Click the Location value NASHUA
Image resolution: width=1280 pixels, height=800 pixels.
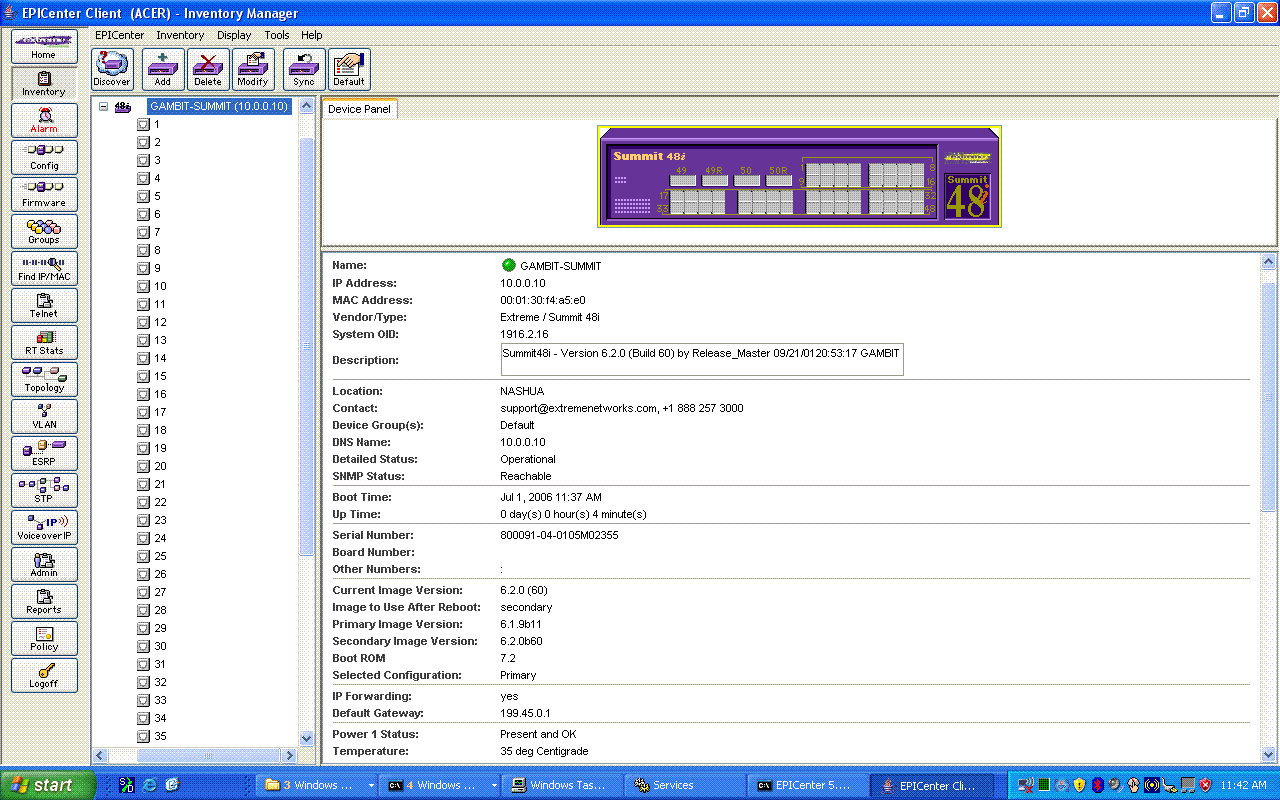tap(522, 391)
